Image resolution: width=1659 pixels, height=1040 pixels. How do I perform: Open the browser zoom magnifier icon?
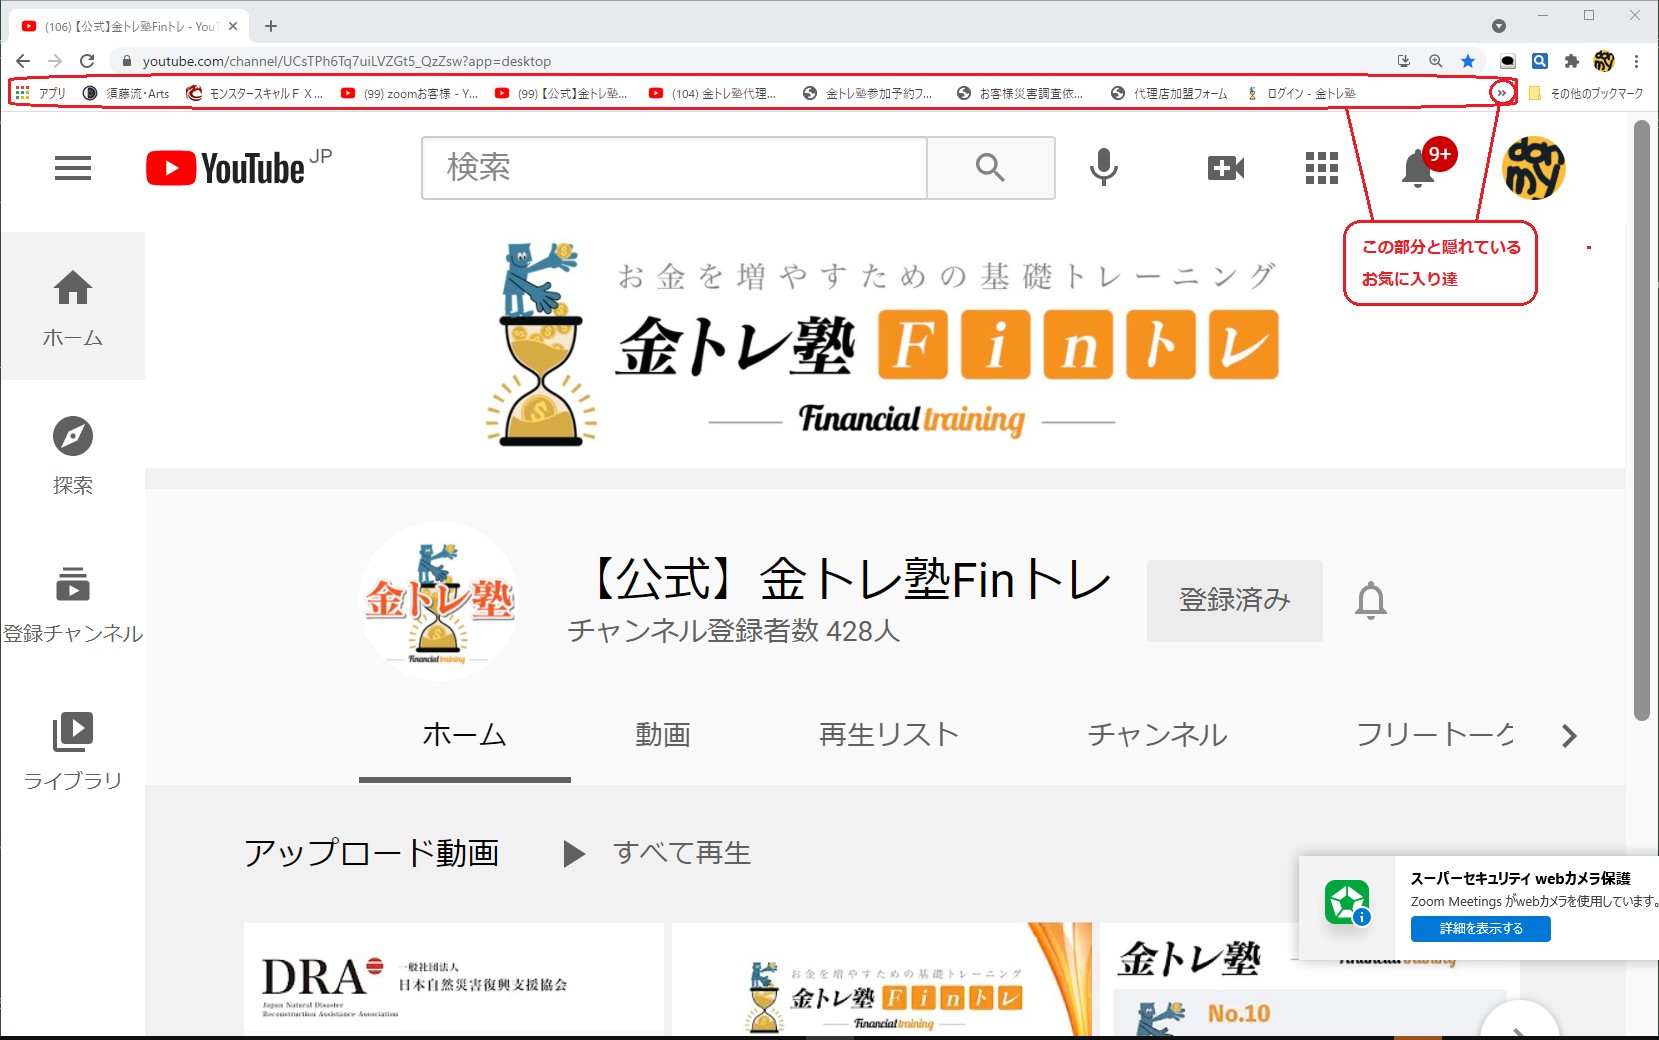point(1436,61)
